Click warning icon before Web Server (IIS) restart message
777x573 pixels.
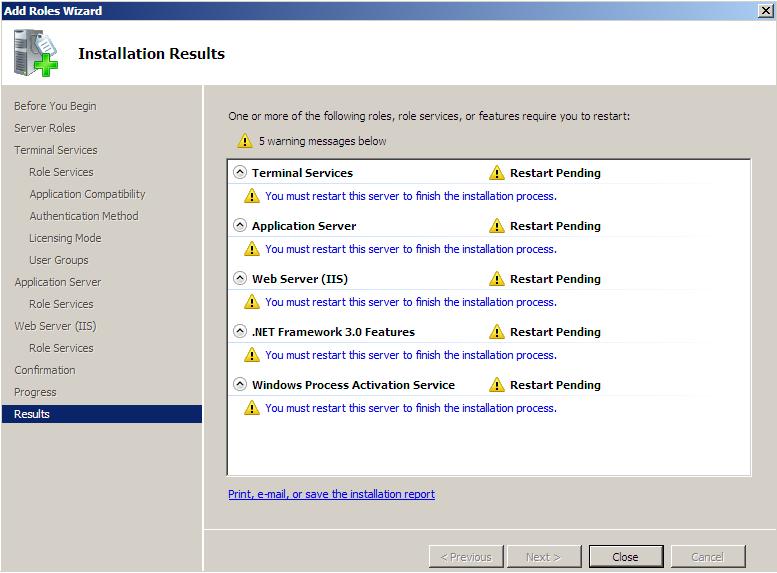click(x=252, y=302)
